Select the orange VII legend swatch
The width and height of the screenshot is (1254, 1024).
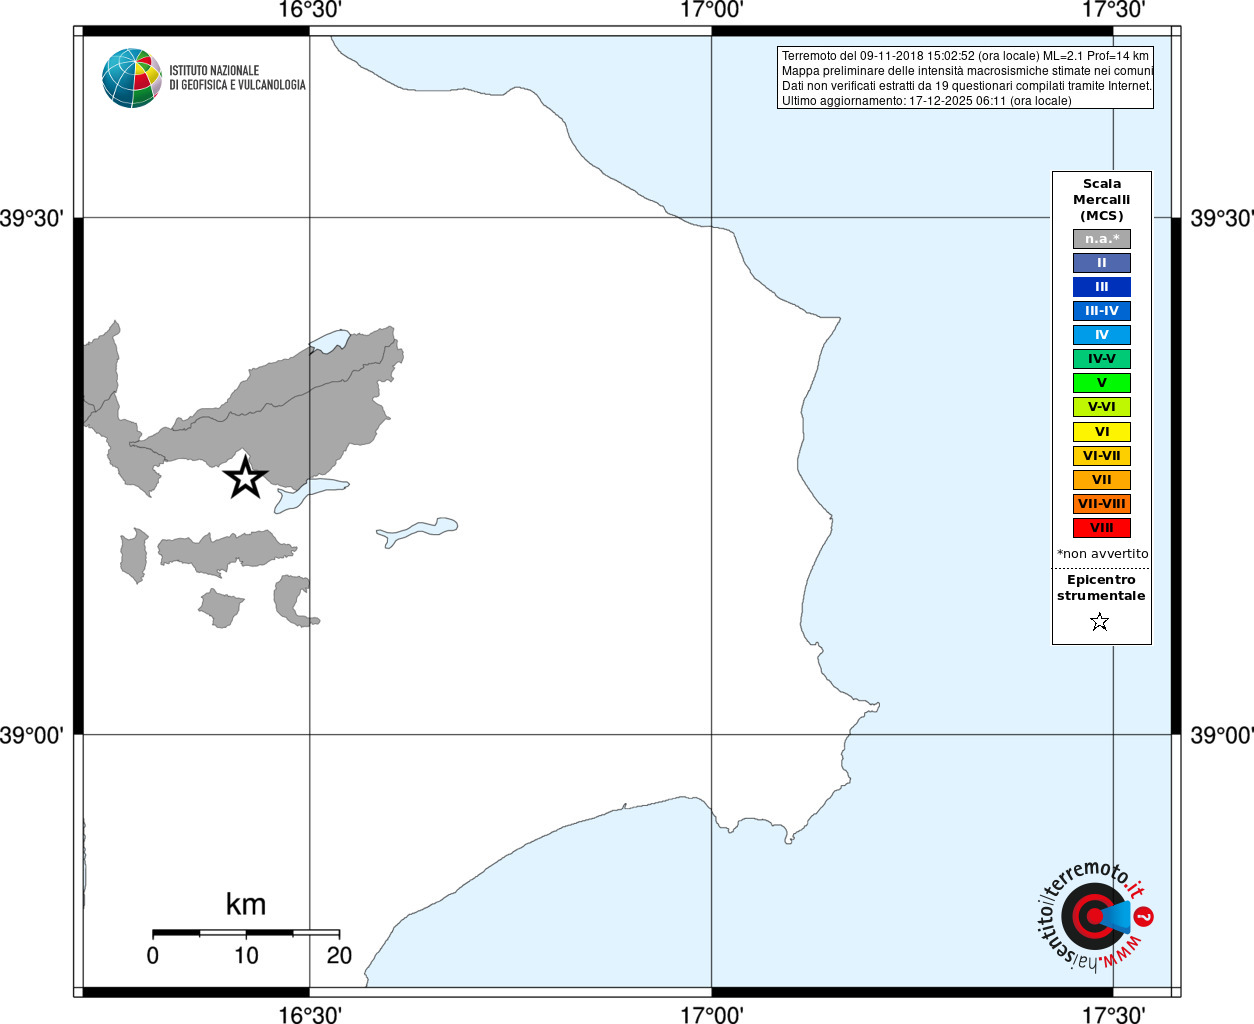coord(1102,480)
